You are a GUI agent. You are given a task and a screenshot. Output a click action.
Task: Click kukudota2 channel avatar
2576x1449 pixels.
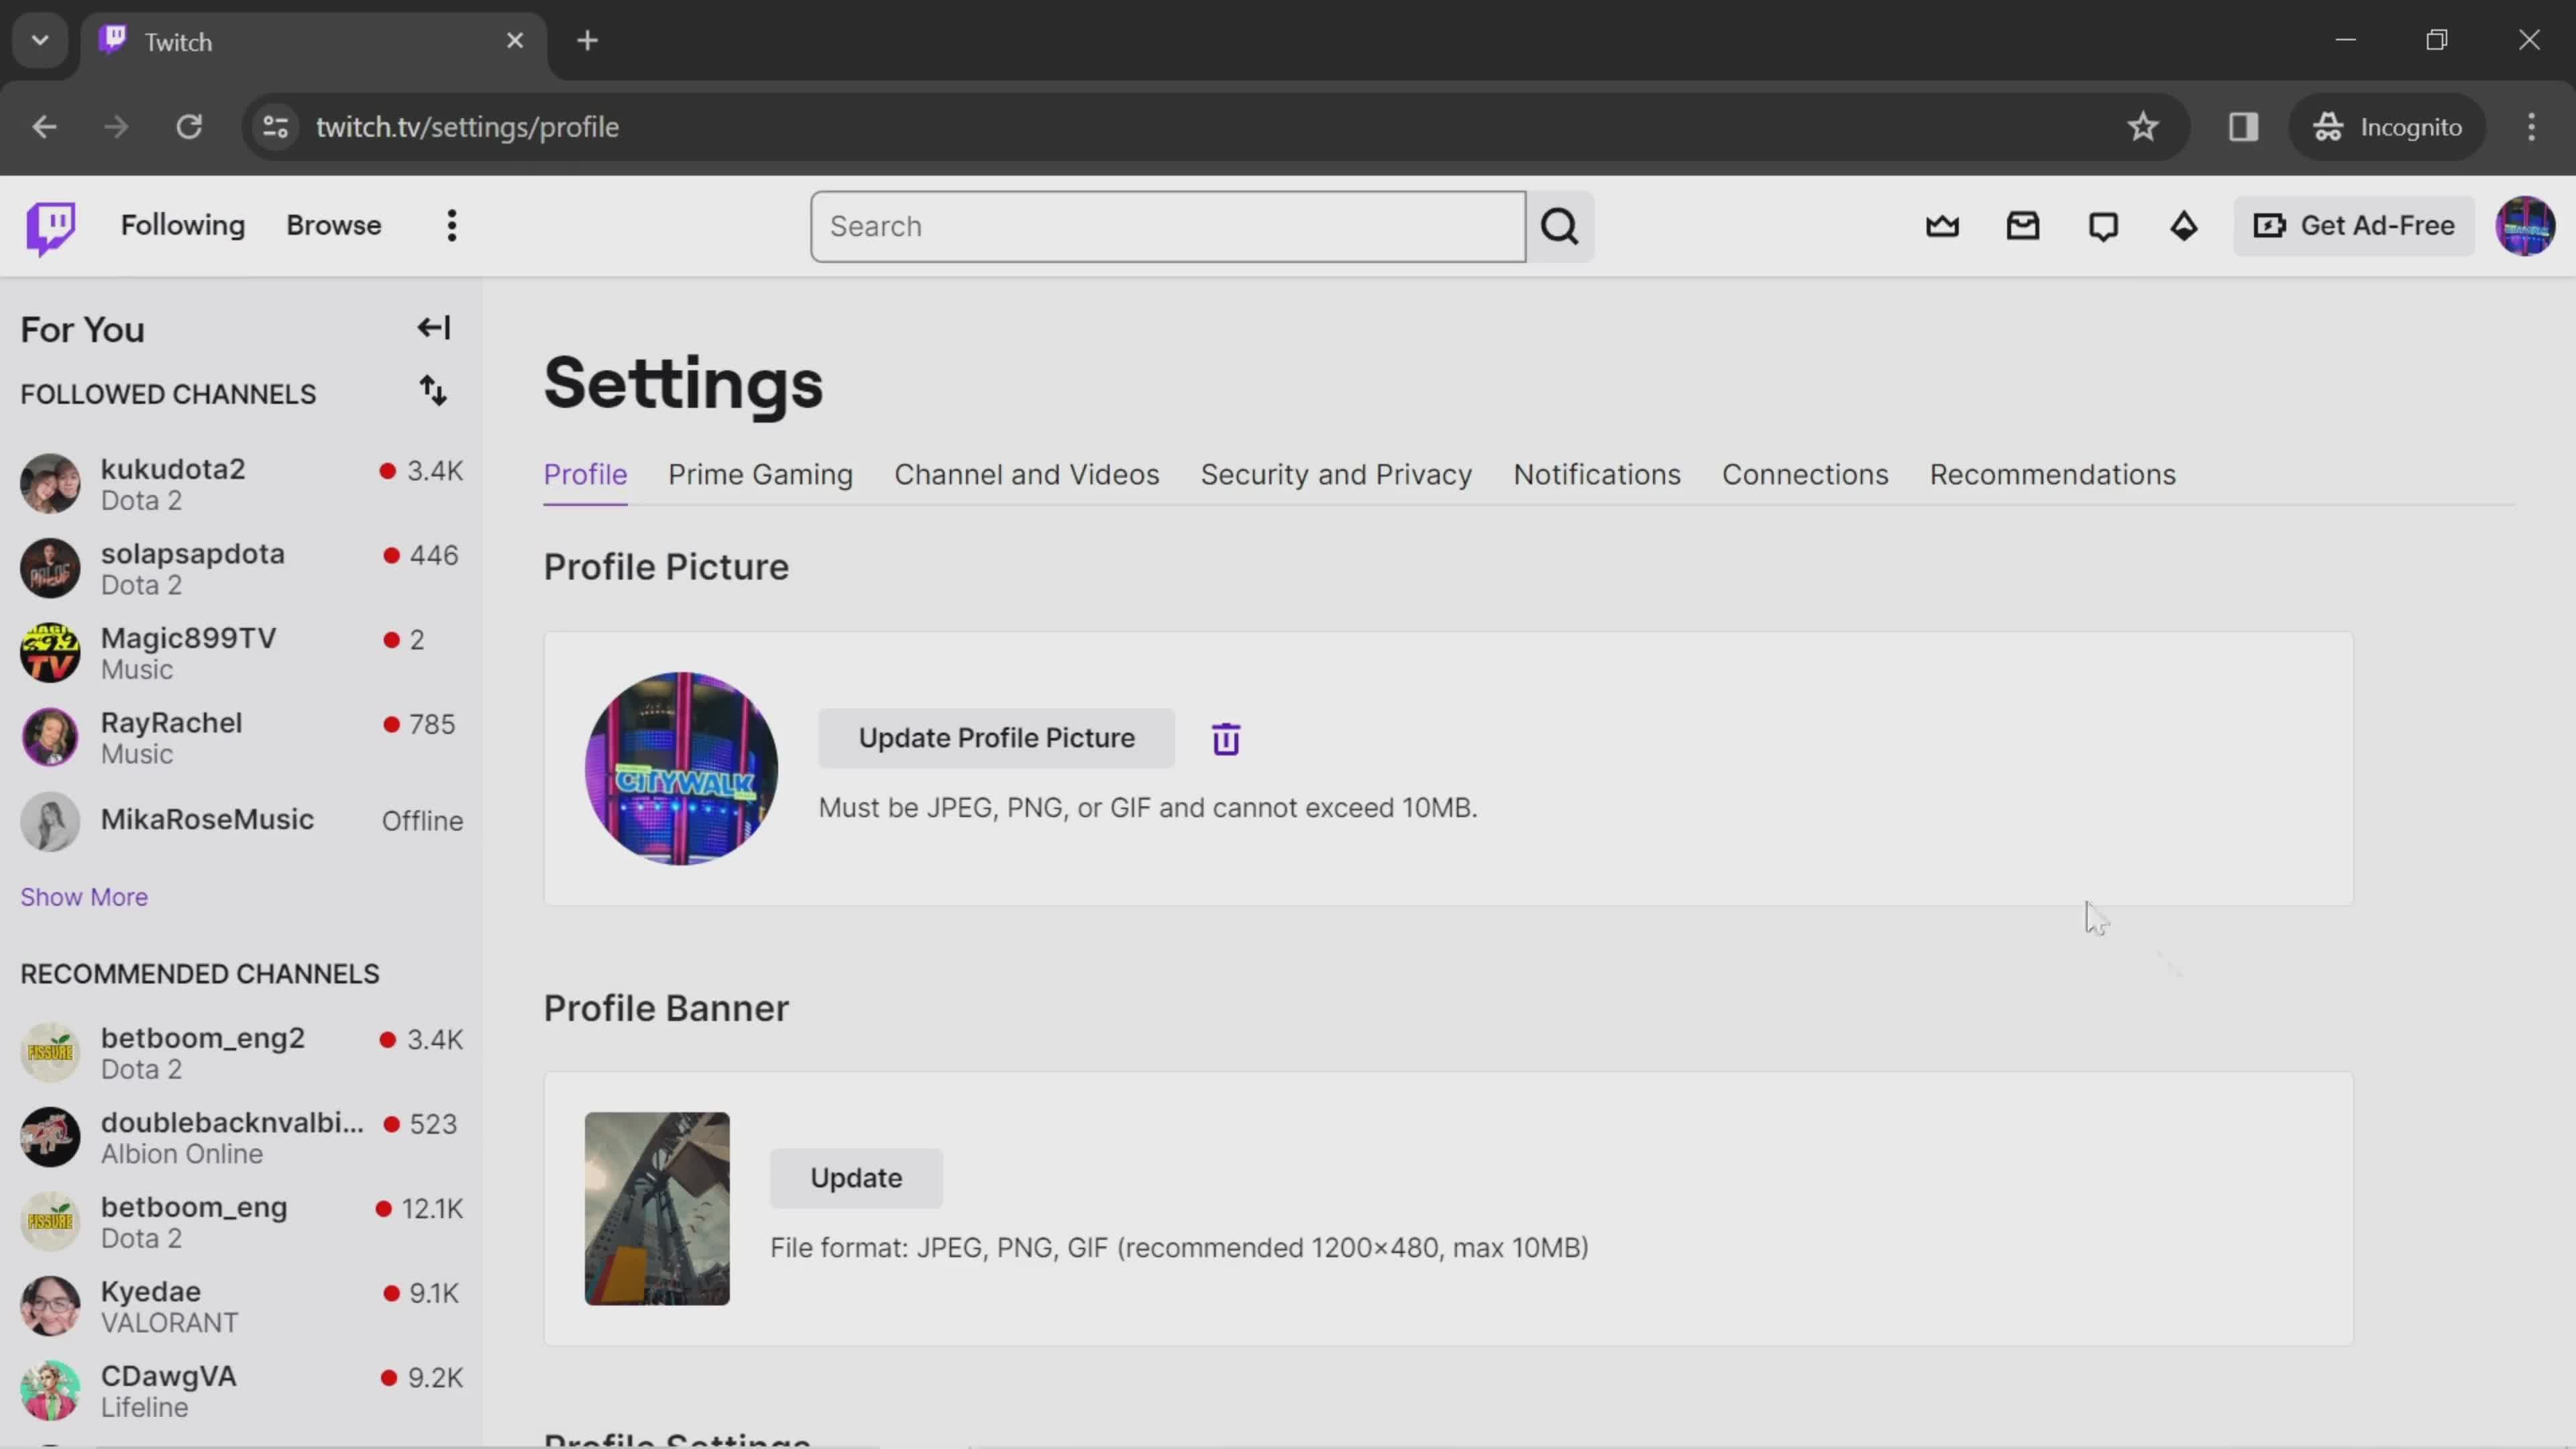point(50,484)
